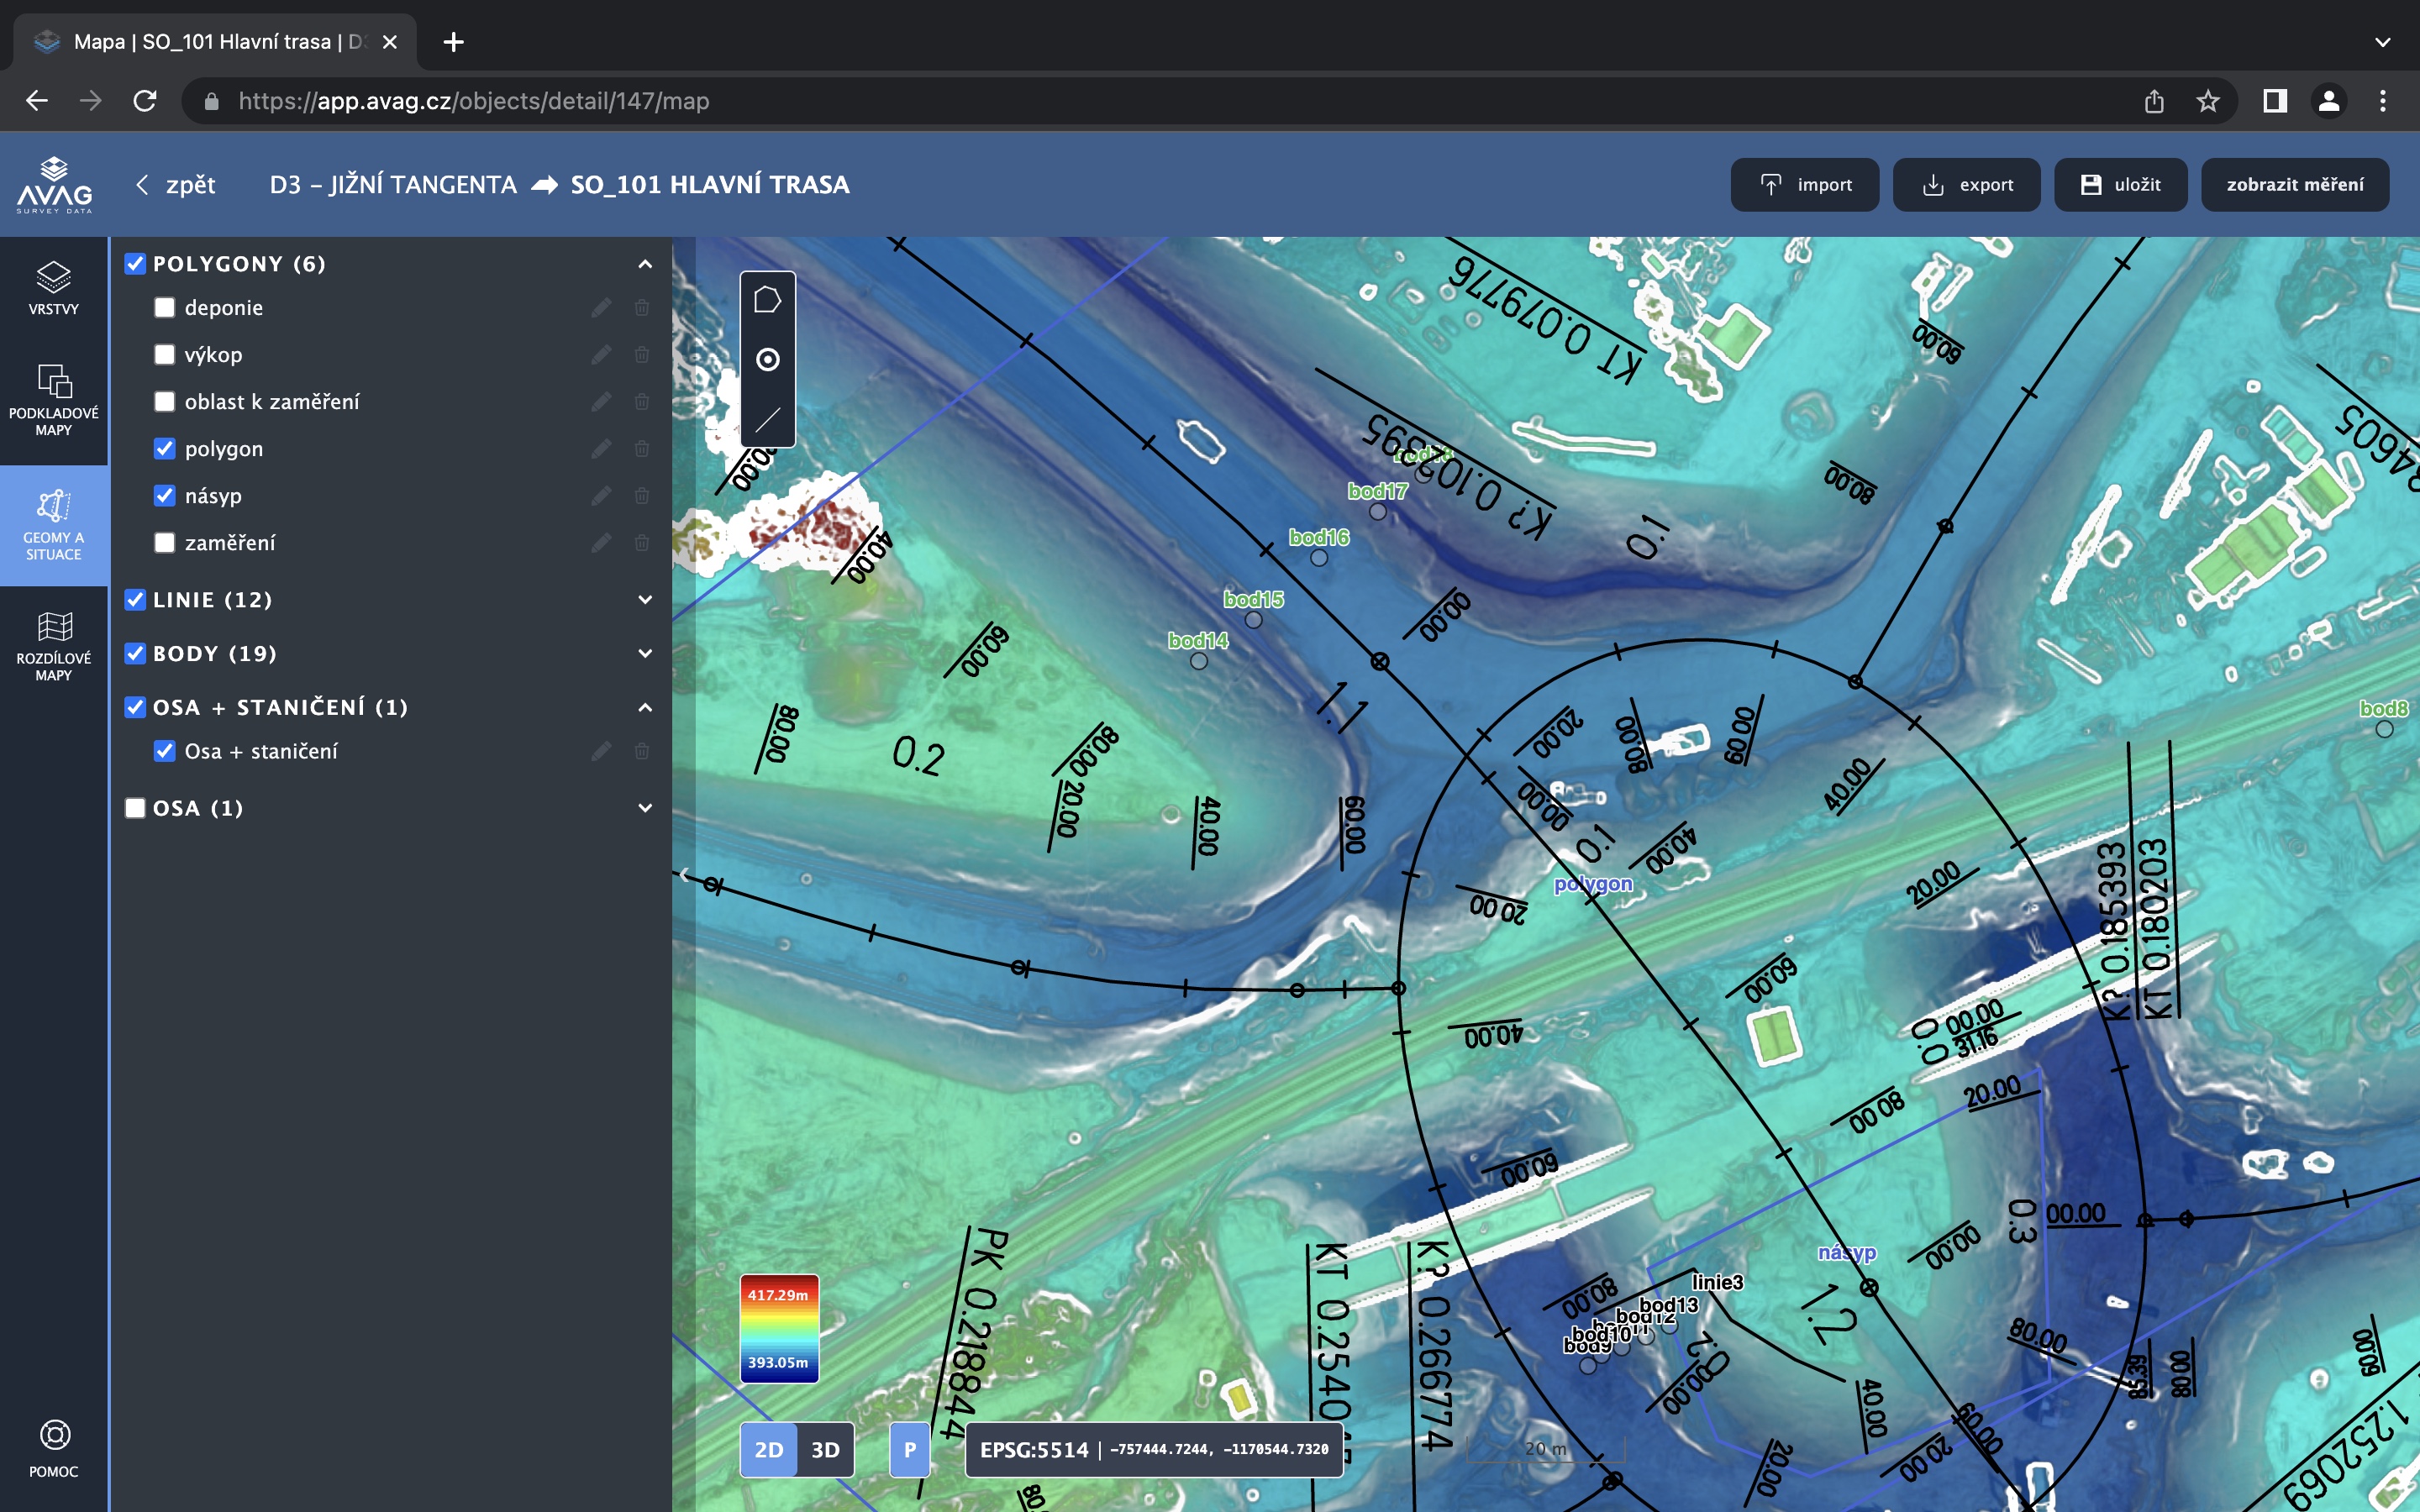Open the Geomy a situace tab
2420x1512 pixels.
(53, 524)
